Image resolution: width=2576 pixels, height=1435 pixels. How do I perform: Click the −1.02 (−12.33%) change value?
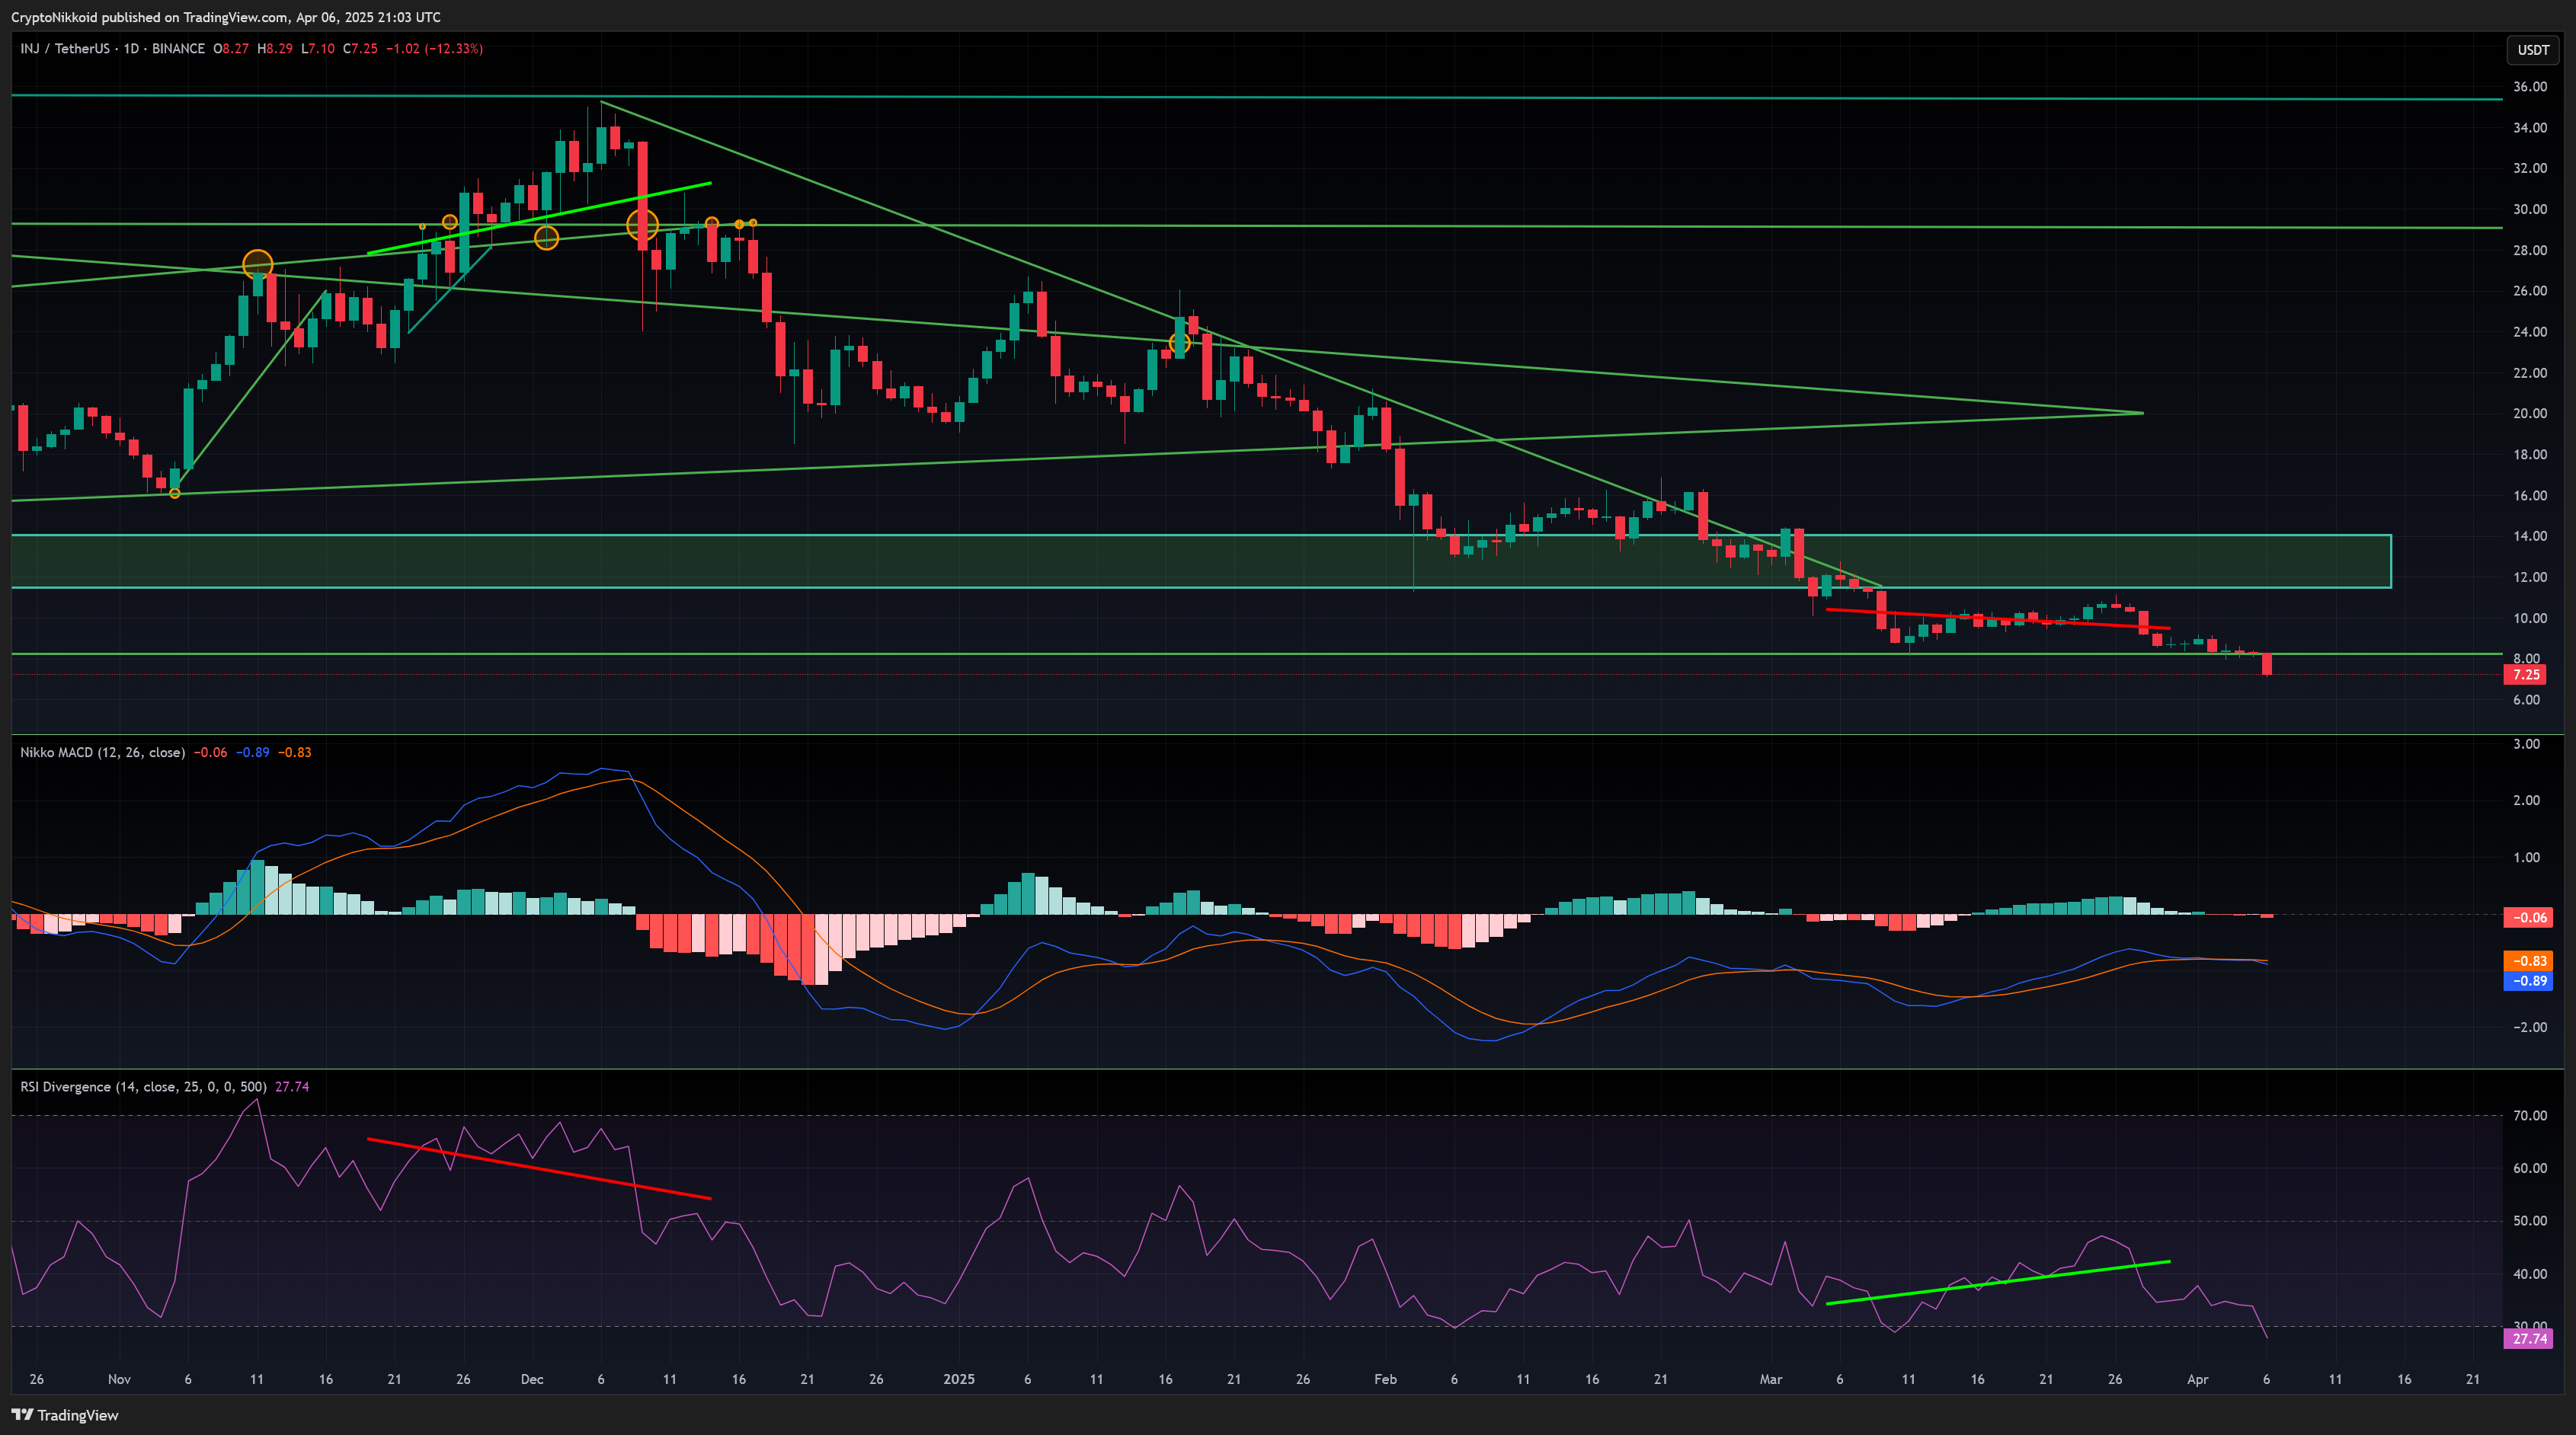435,48
